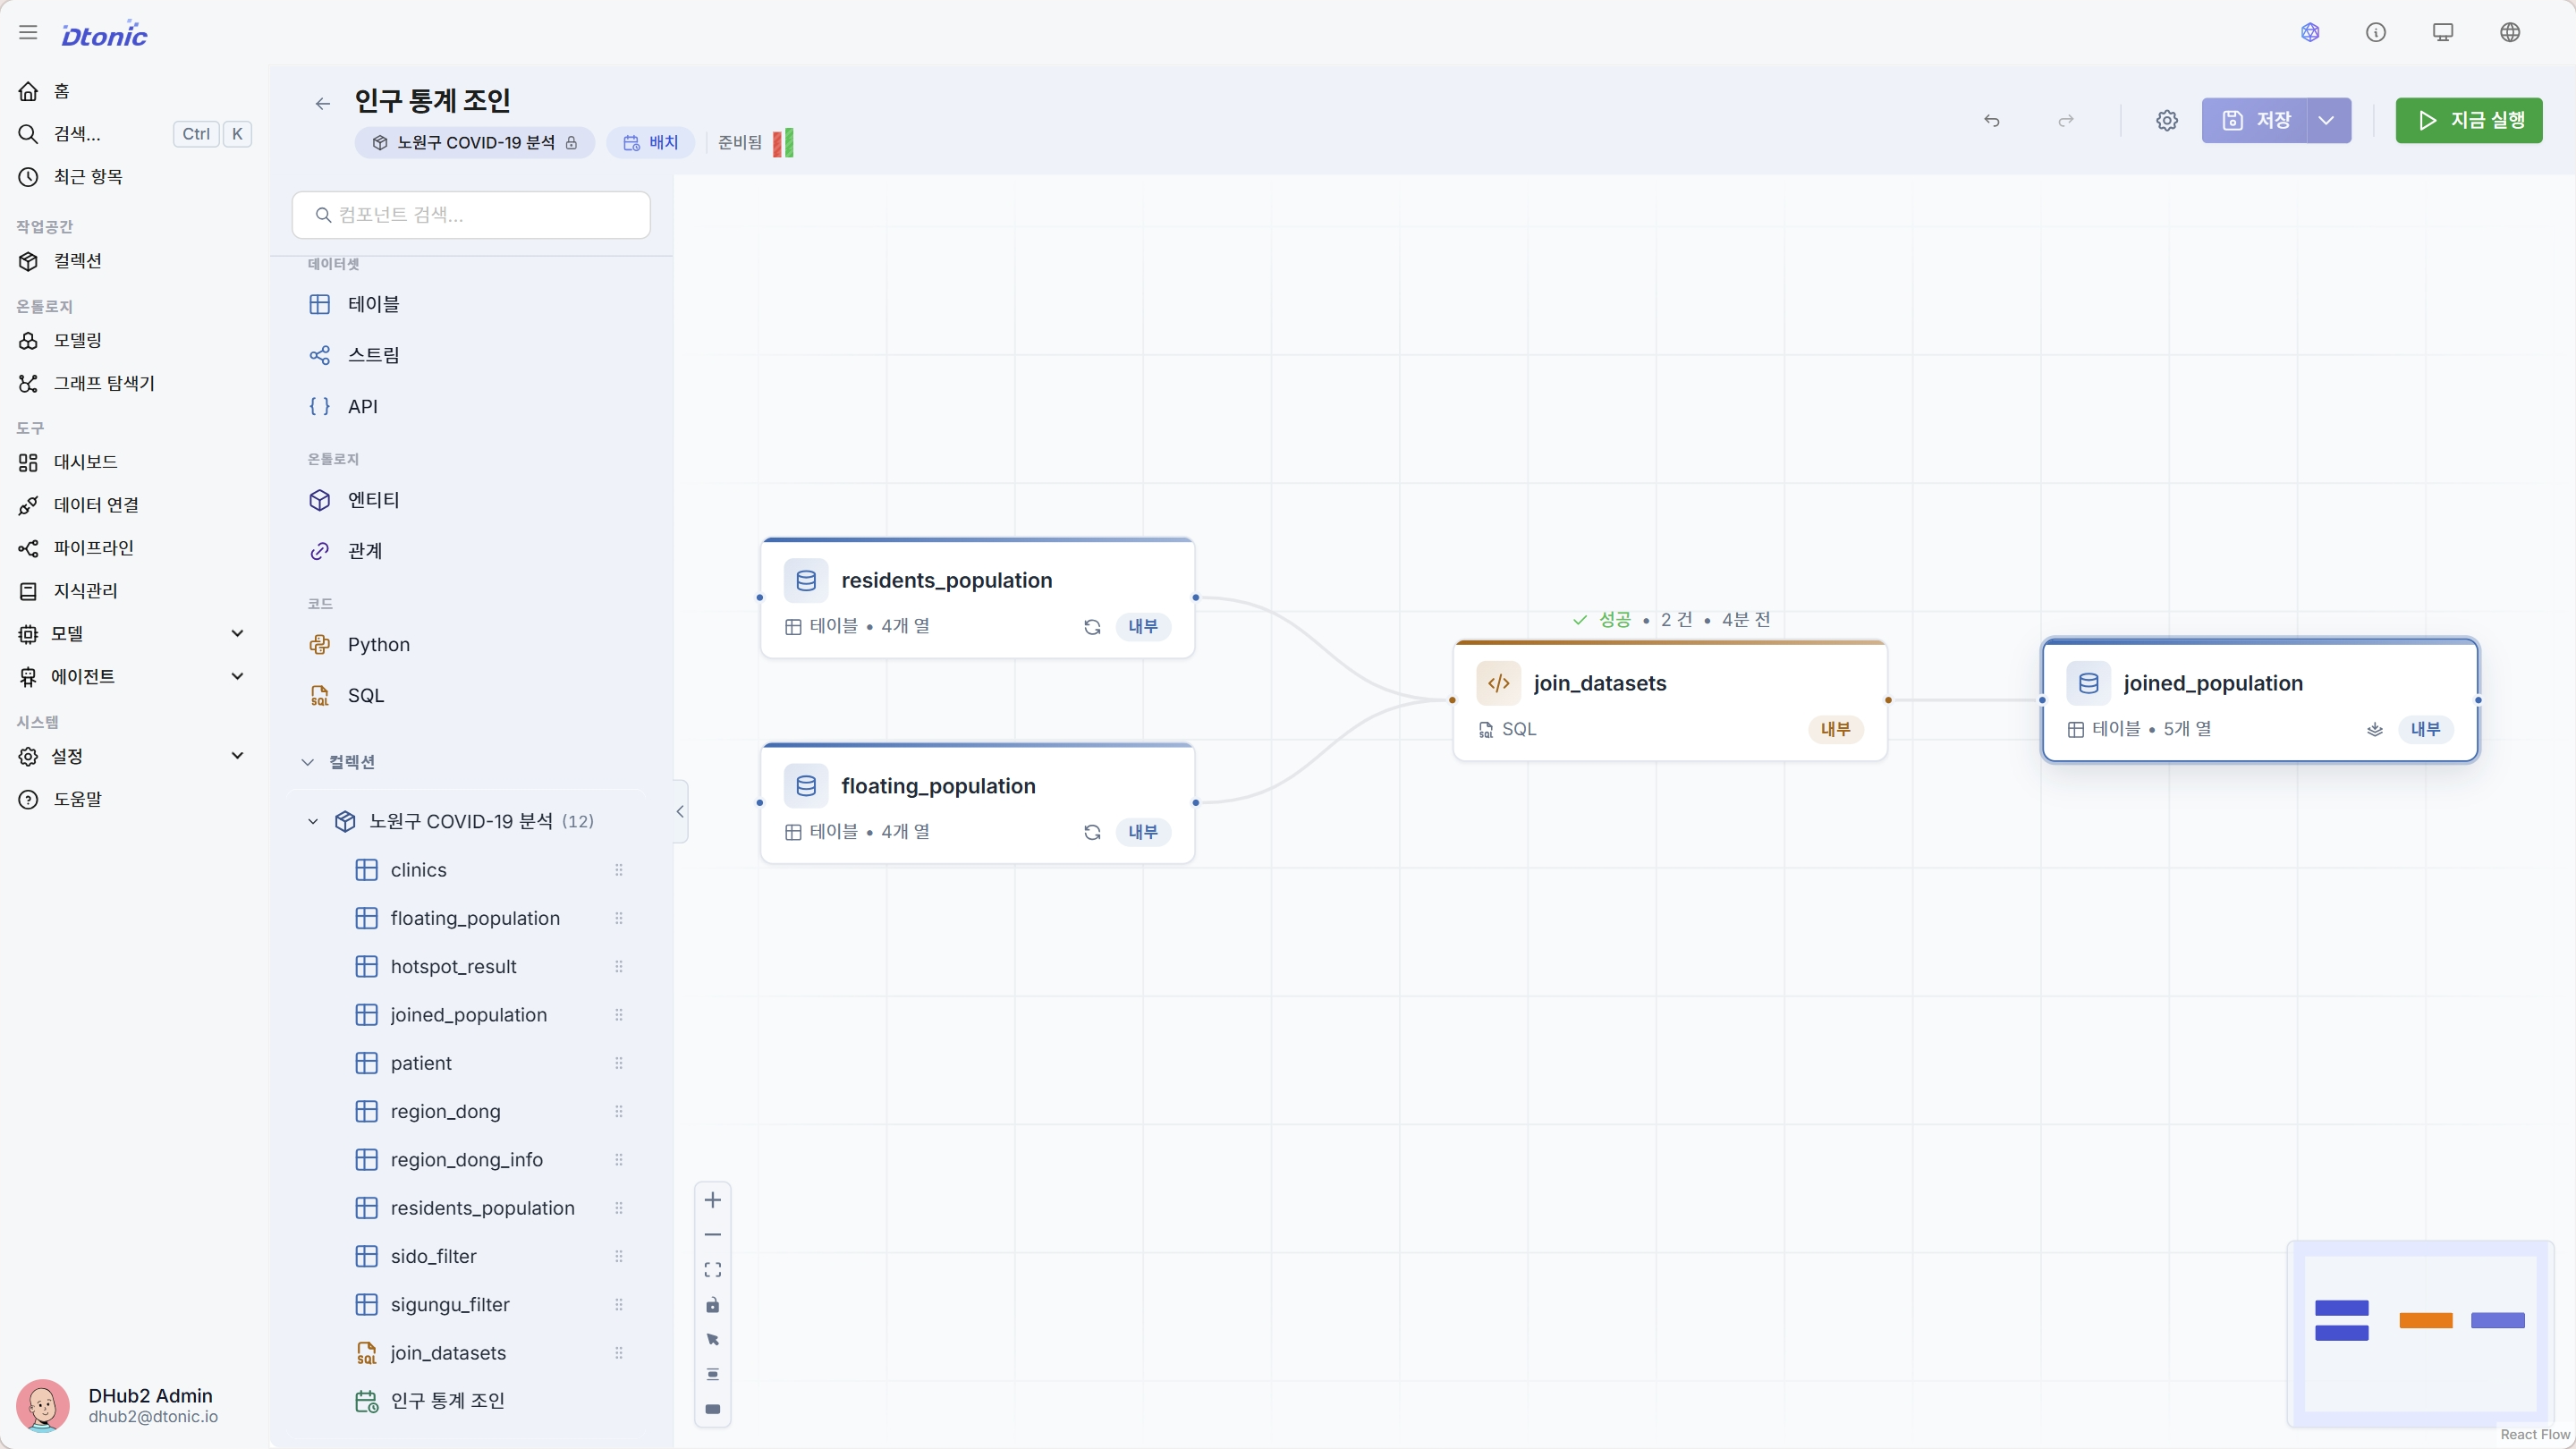Click the zoom in plus control
Image resolution: width=2576 pixels, height=1449 pixels.
713,1200
